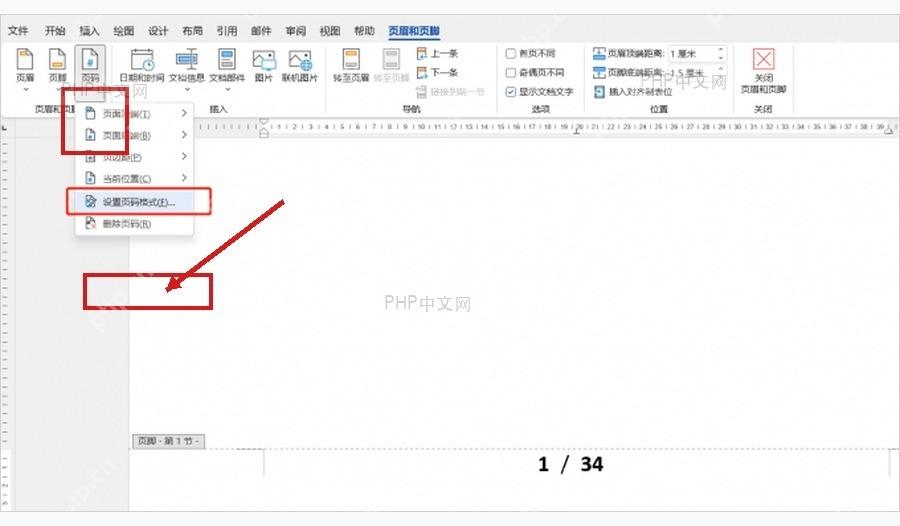Insert a 联机图片 online picture
This screenshot has height=526, width=900.
tap(300, 65)
